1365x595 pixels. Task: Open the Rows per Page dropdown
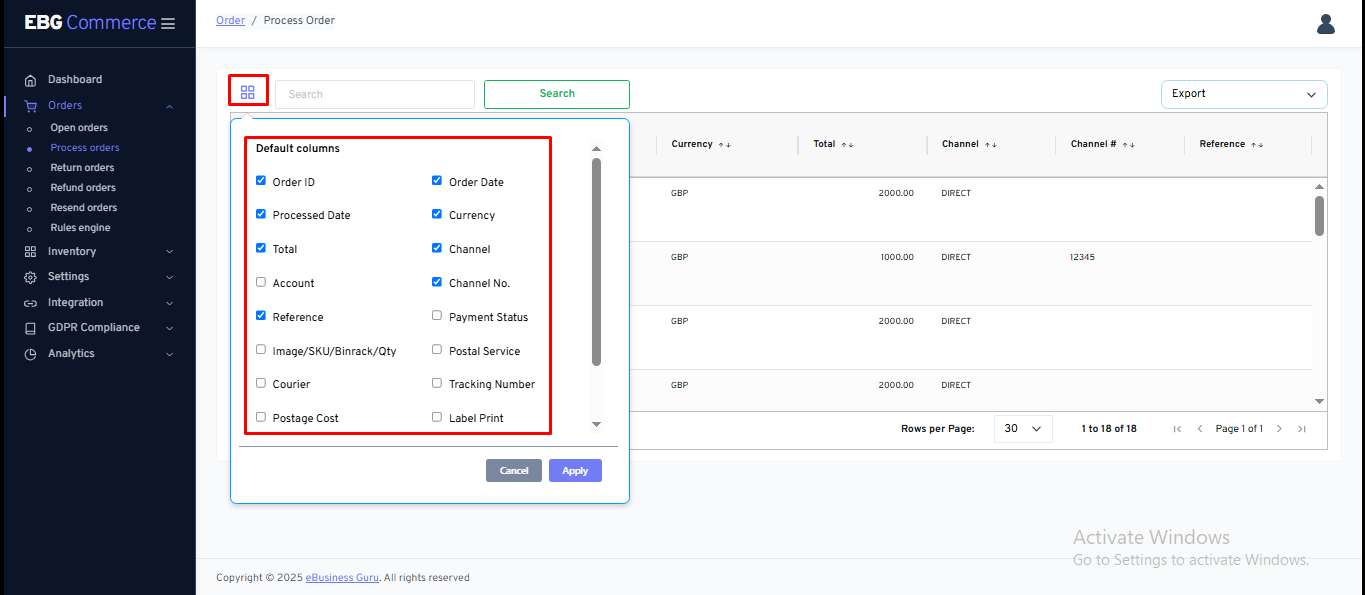1022,428
